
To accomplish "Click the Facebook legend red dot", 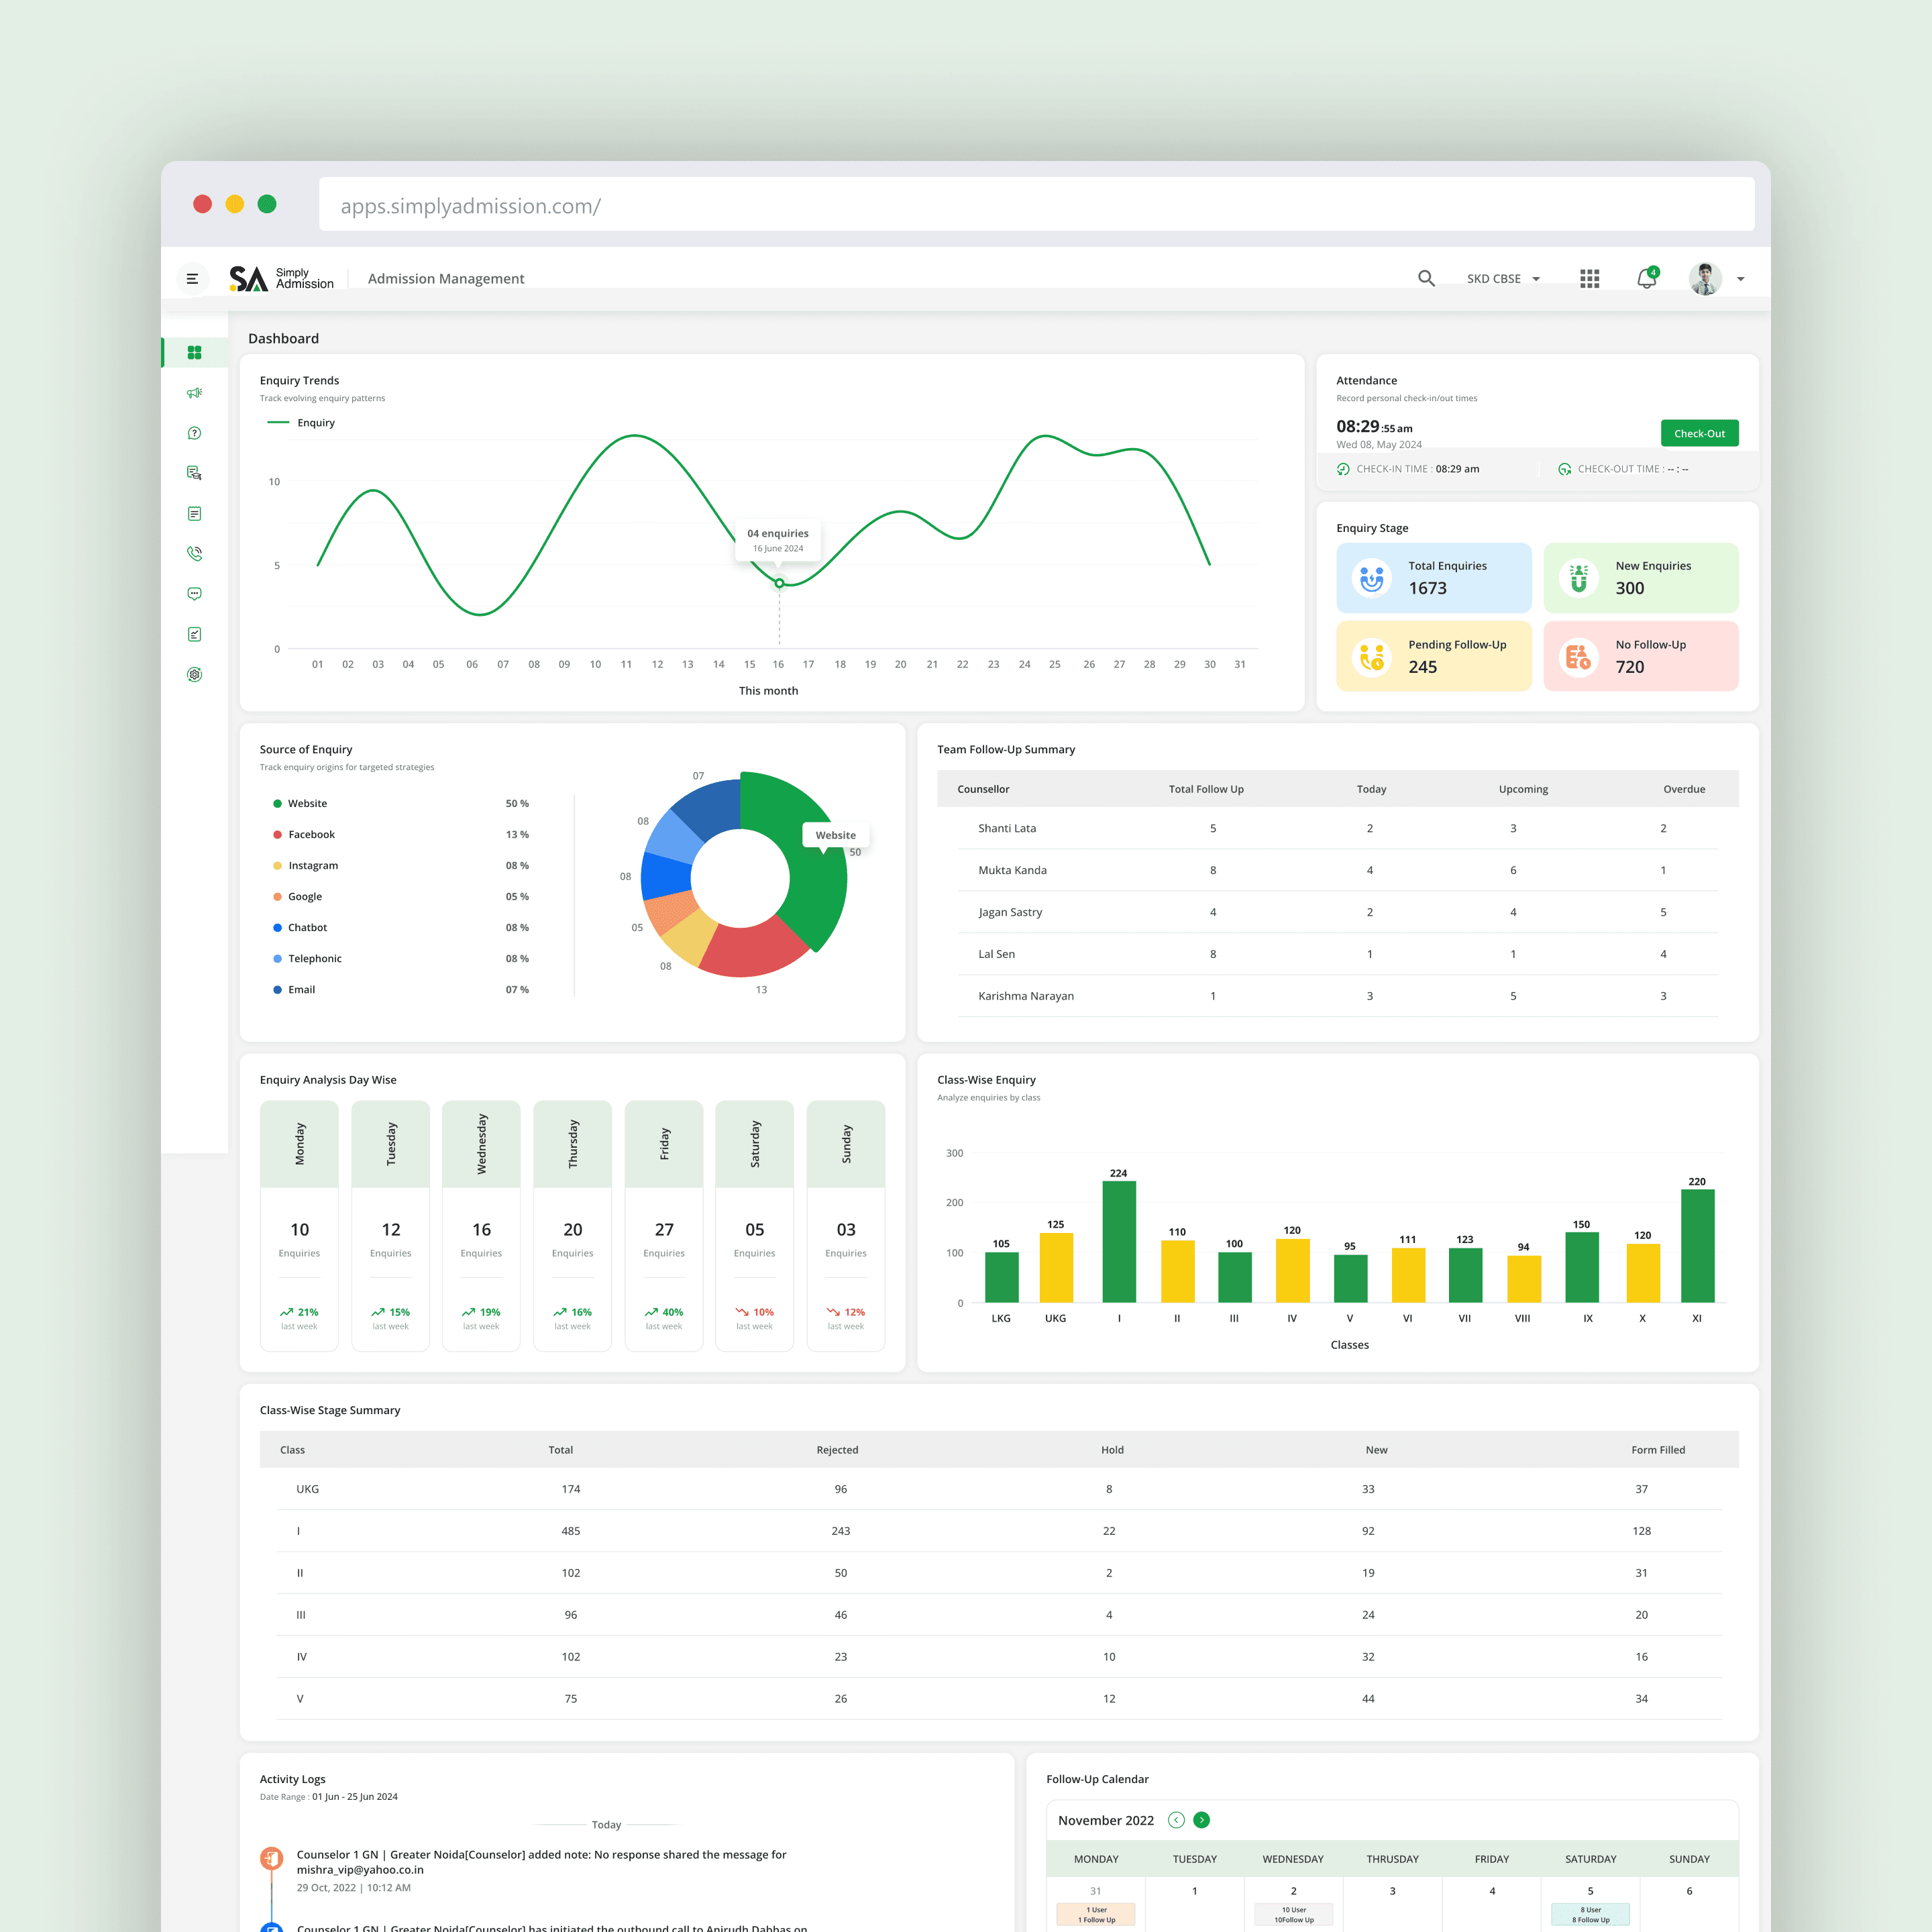I will tap(277, 834).
